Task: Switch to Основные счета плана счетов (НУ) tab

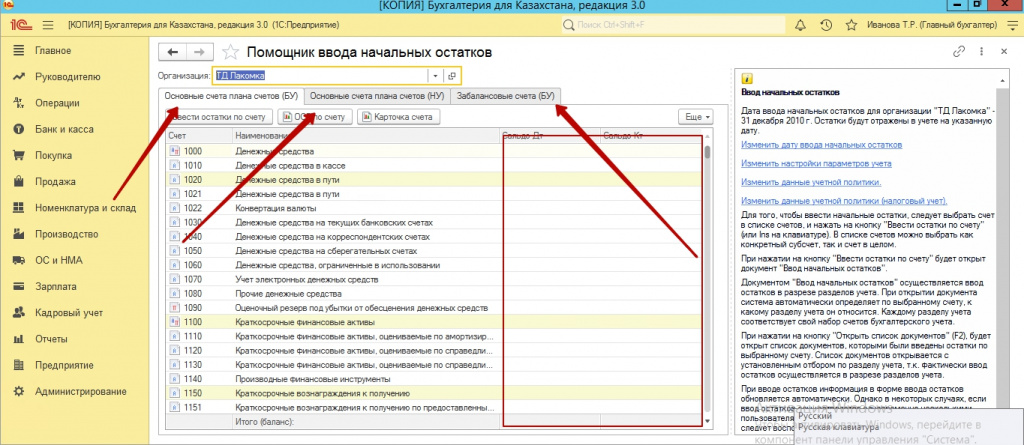Action: 377,96
